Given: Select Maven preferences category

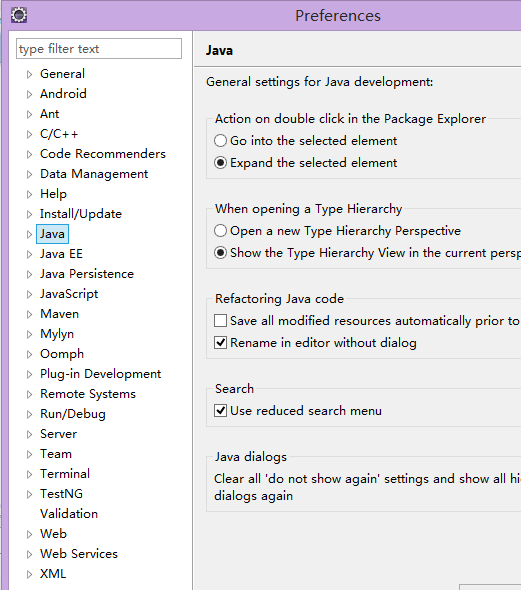Looking at the screenshot, I should point(59,314).
